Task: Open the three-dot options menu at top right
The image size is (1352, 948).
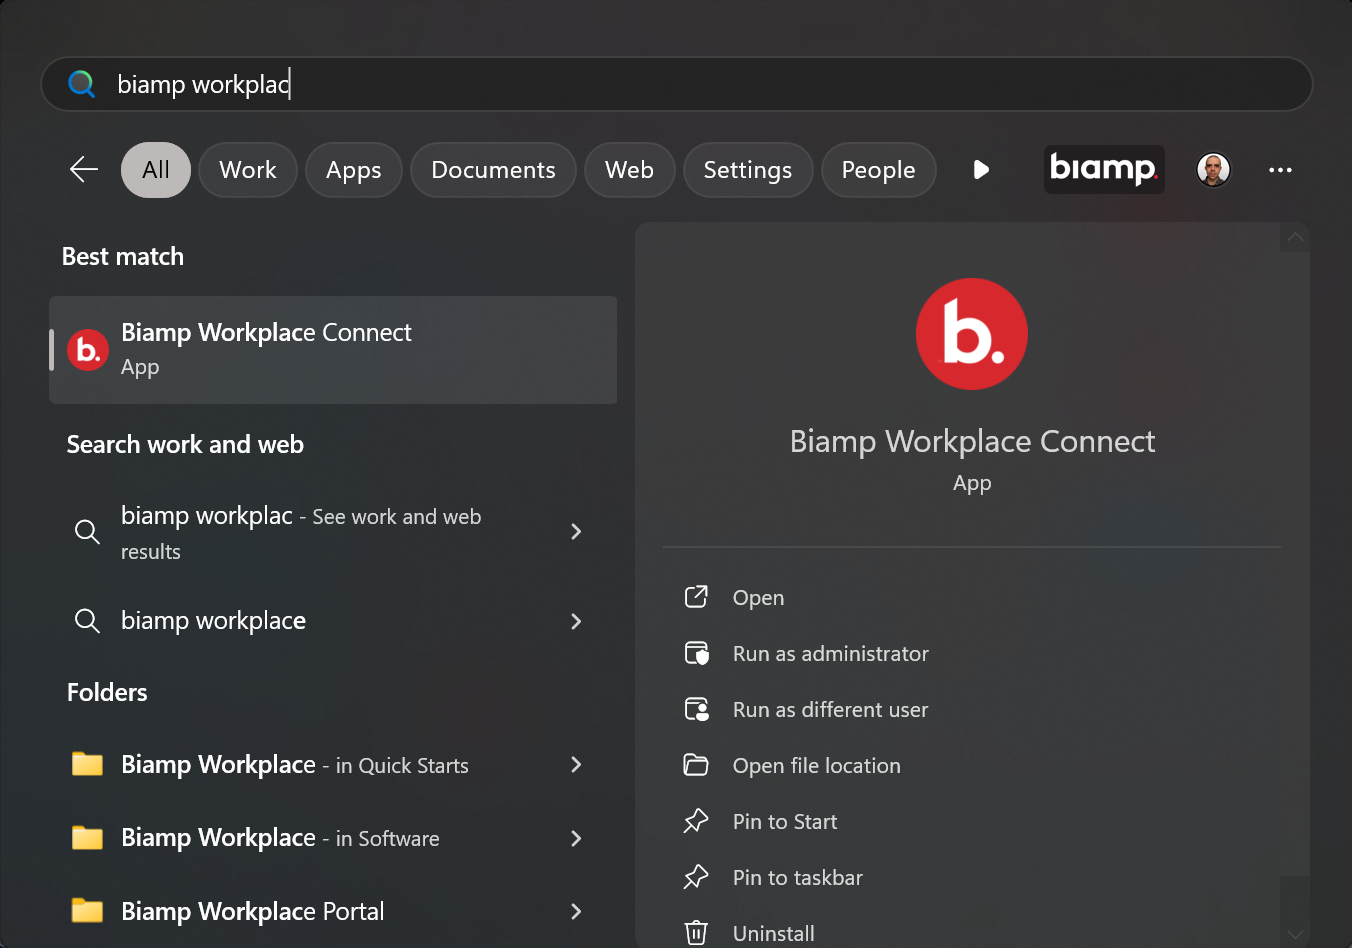Action: click(1281, 170)
